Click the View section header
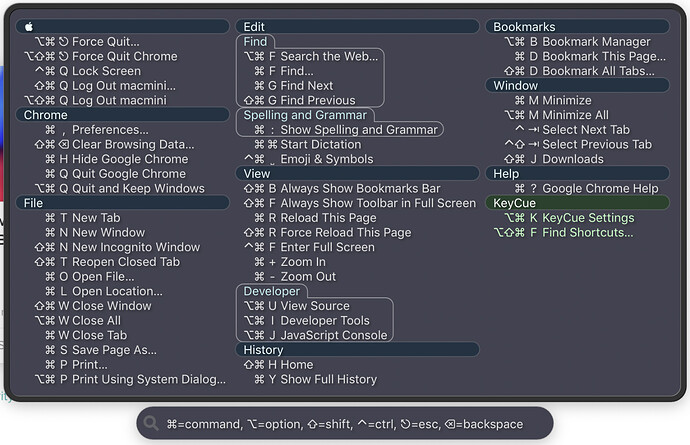Image resolution: width=690 pixels, height=445 pixels. click(357, 173)
